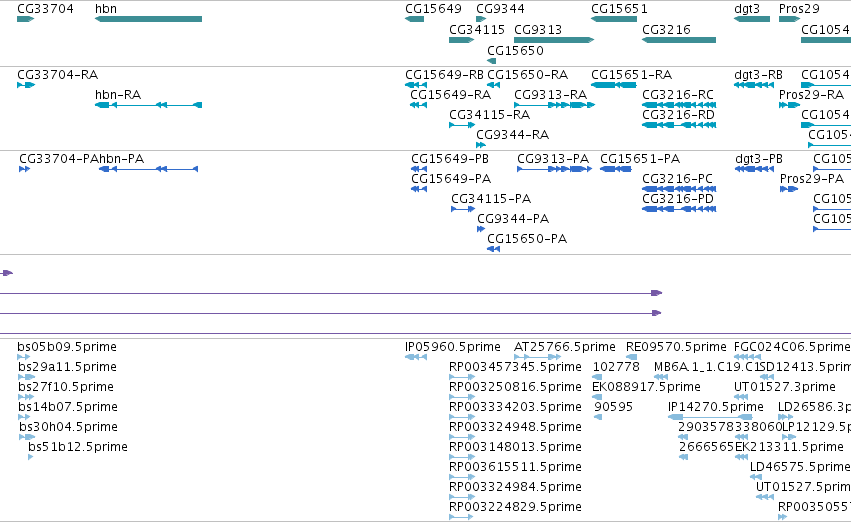The width and height of the screenshot is (851, 522).
Task: Open the CG15649-PB protein label
Action: point(450,158)
